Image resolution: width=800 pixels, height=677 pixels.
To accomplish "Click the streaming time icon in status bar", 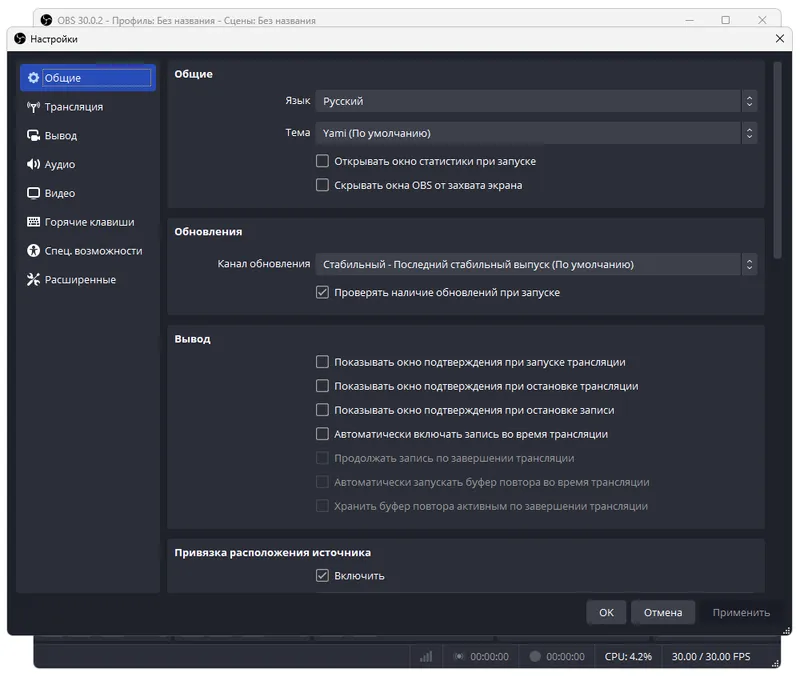I will (459, 656).
